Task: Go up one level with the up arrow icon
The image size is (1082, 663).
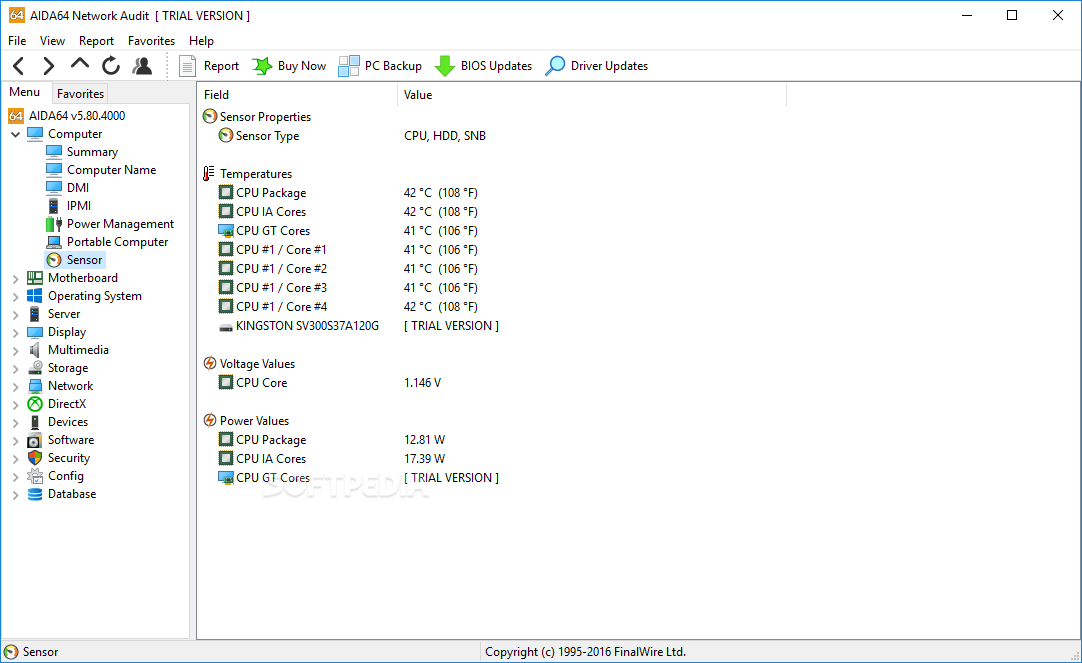Action: point(80,65)
